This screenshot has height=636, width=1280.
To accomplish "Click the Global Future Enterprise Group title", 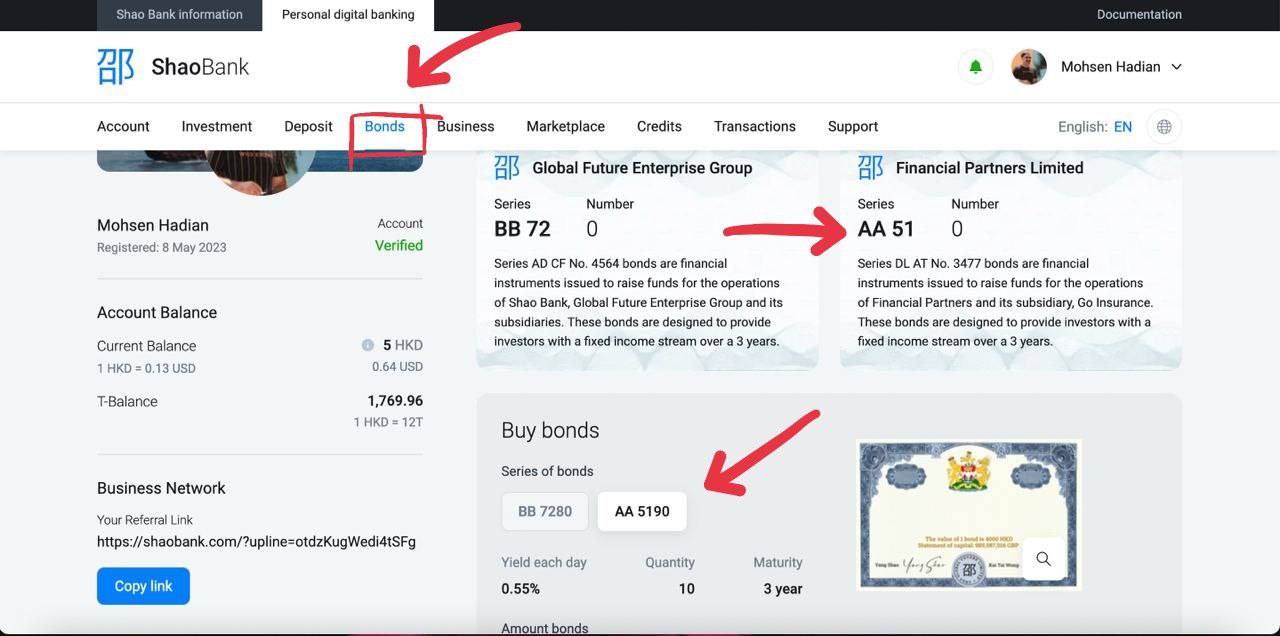I will point(642,168).
